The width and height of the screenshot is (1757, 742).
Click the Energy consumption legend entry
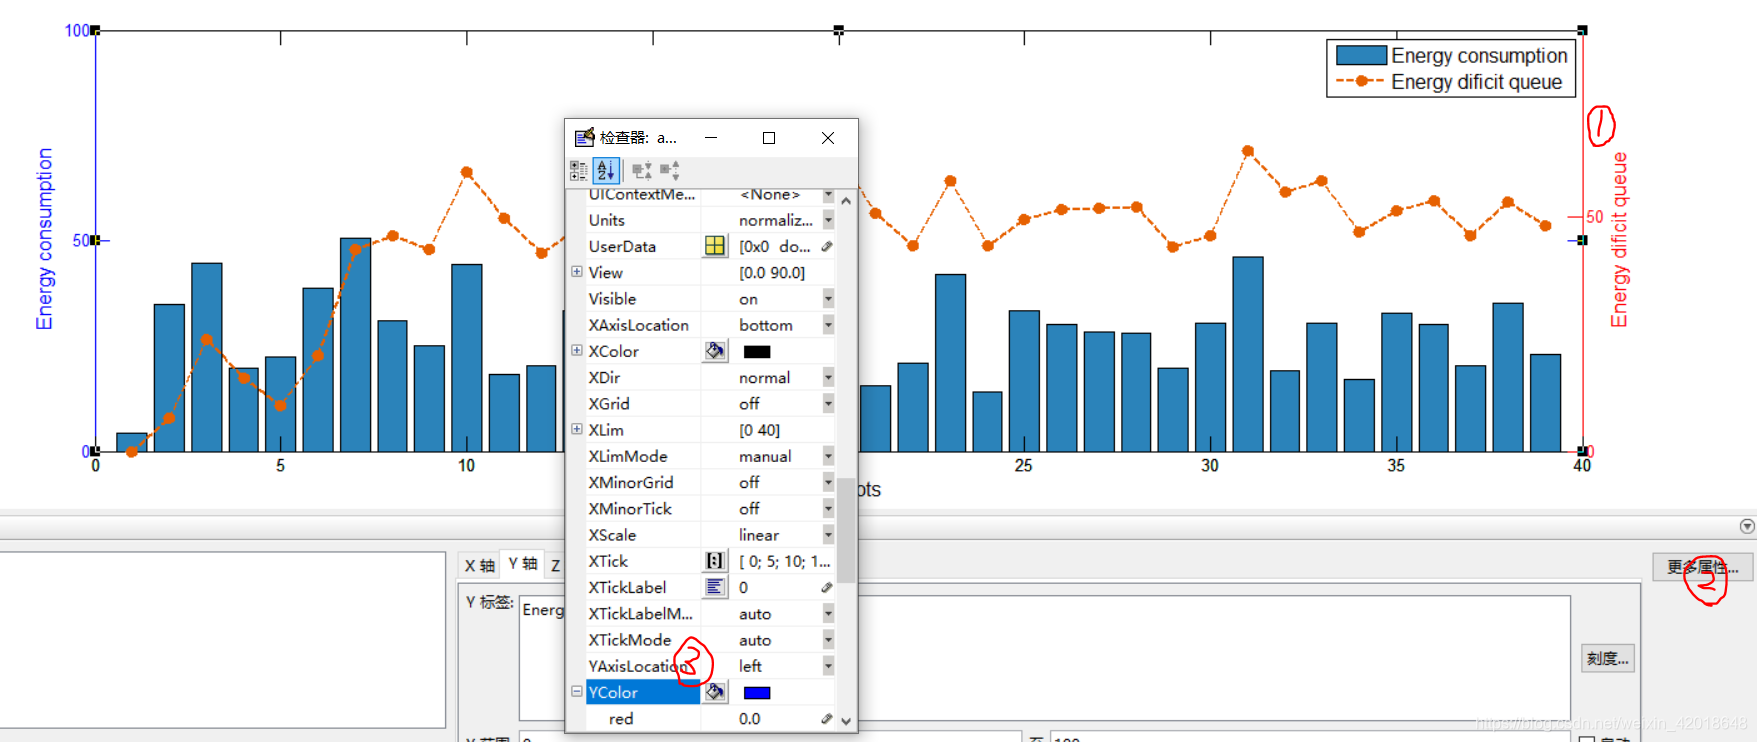click(1452, 56)
